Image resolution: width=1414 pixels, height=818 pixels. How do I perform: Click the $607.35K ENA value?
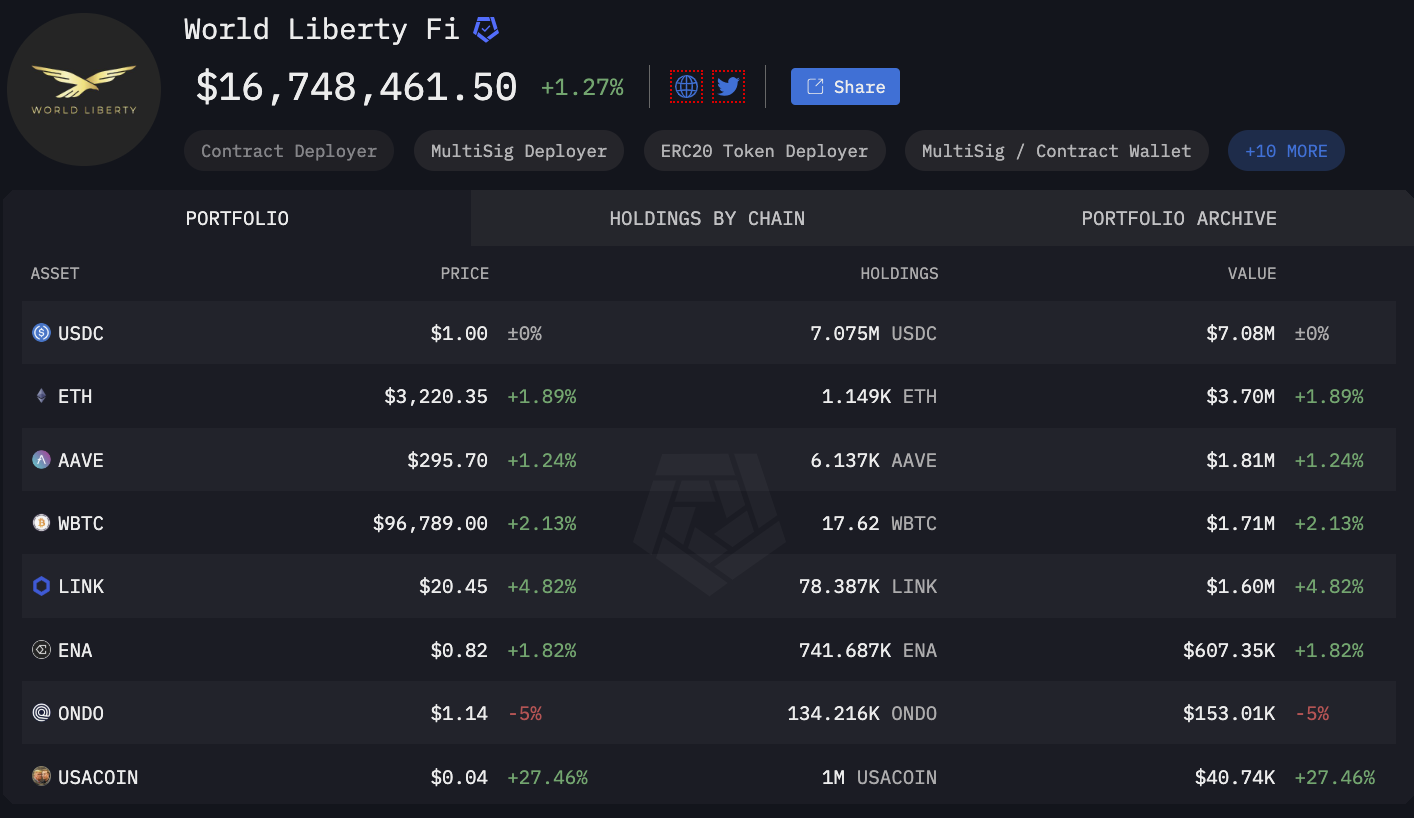coord(1229,650)
